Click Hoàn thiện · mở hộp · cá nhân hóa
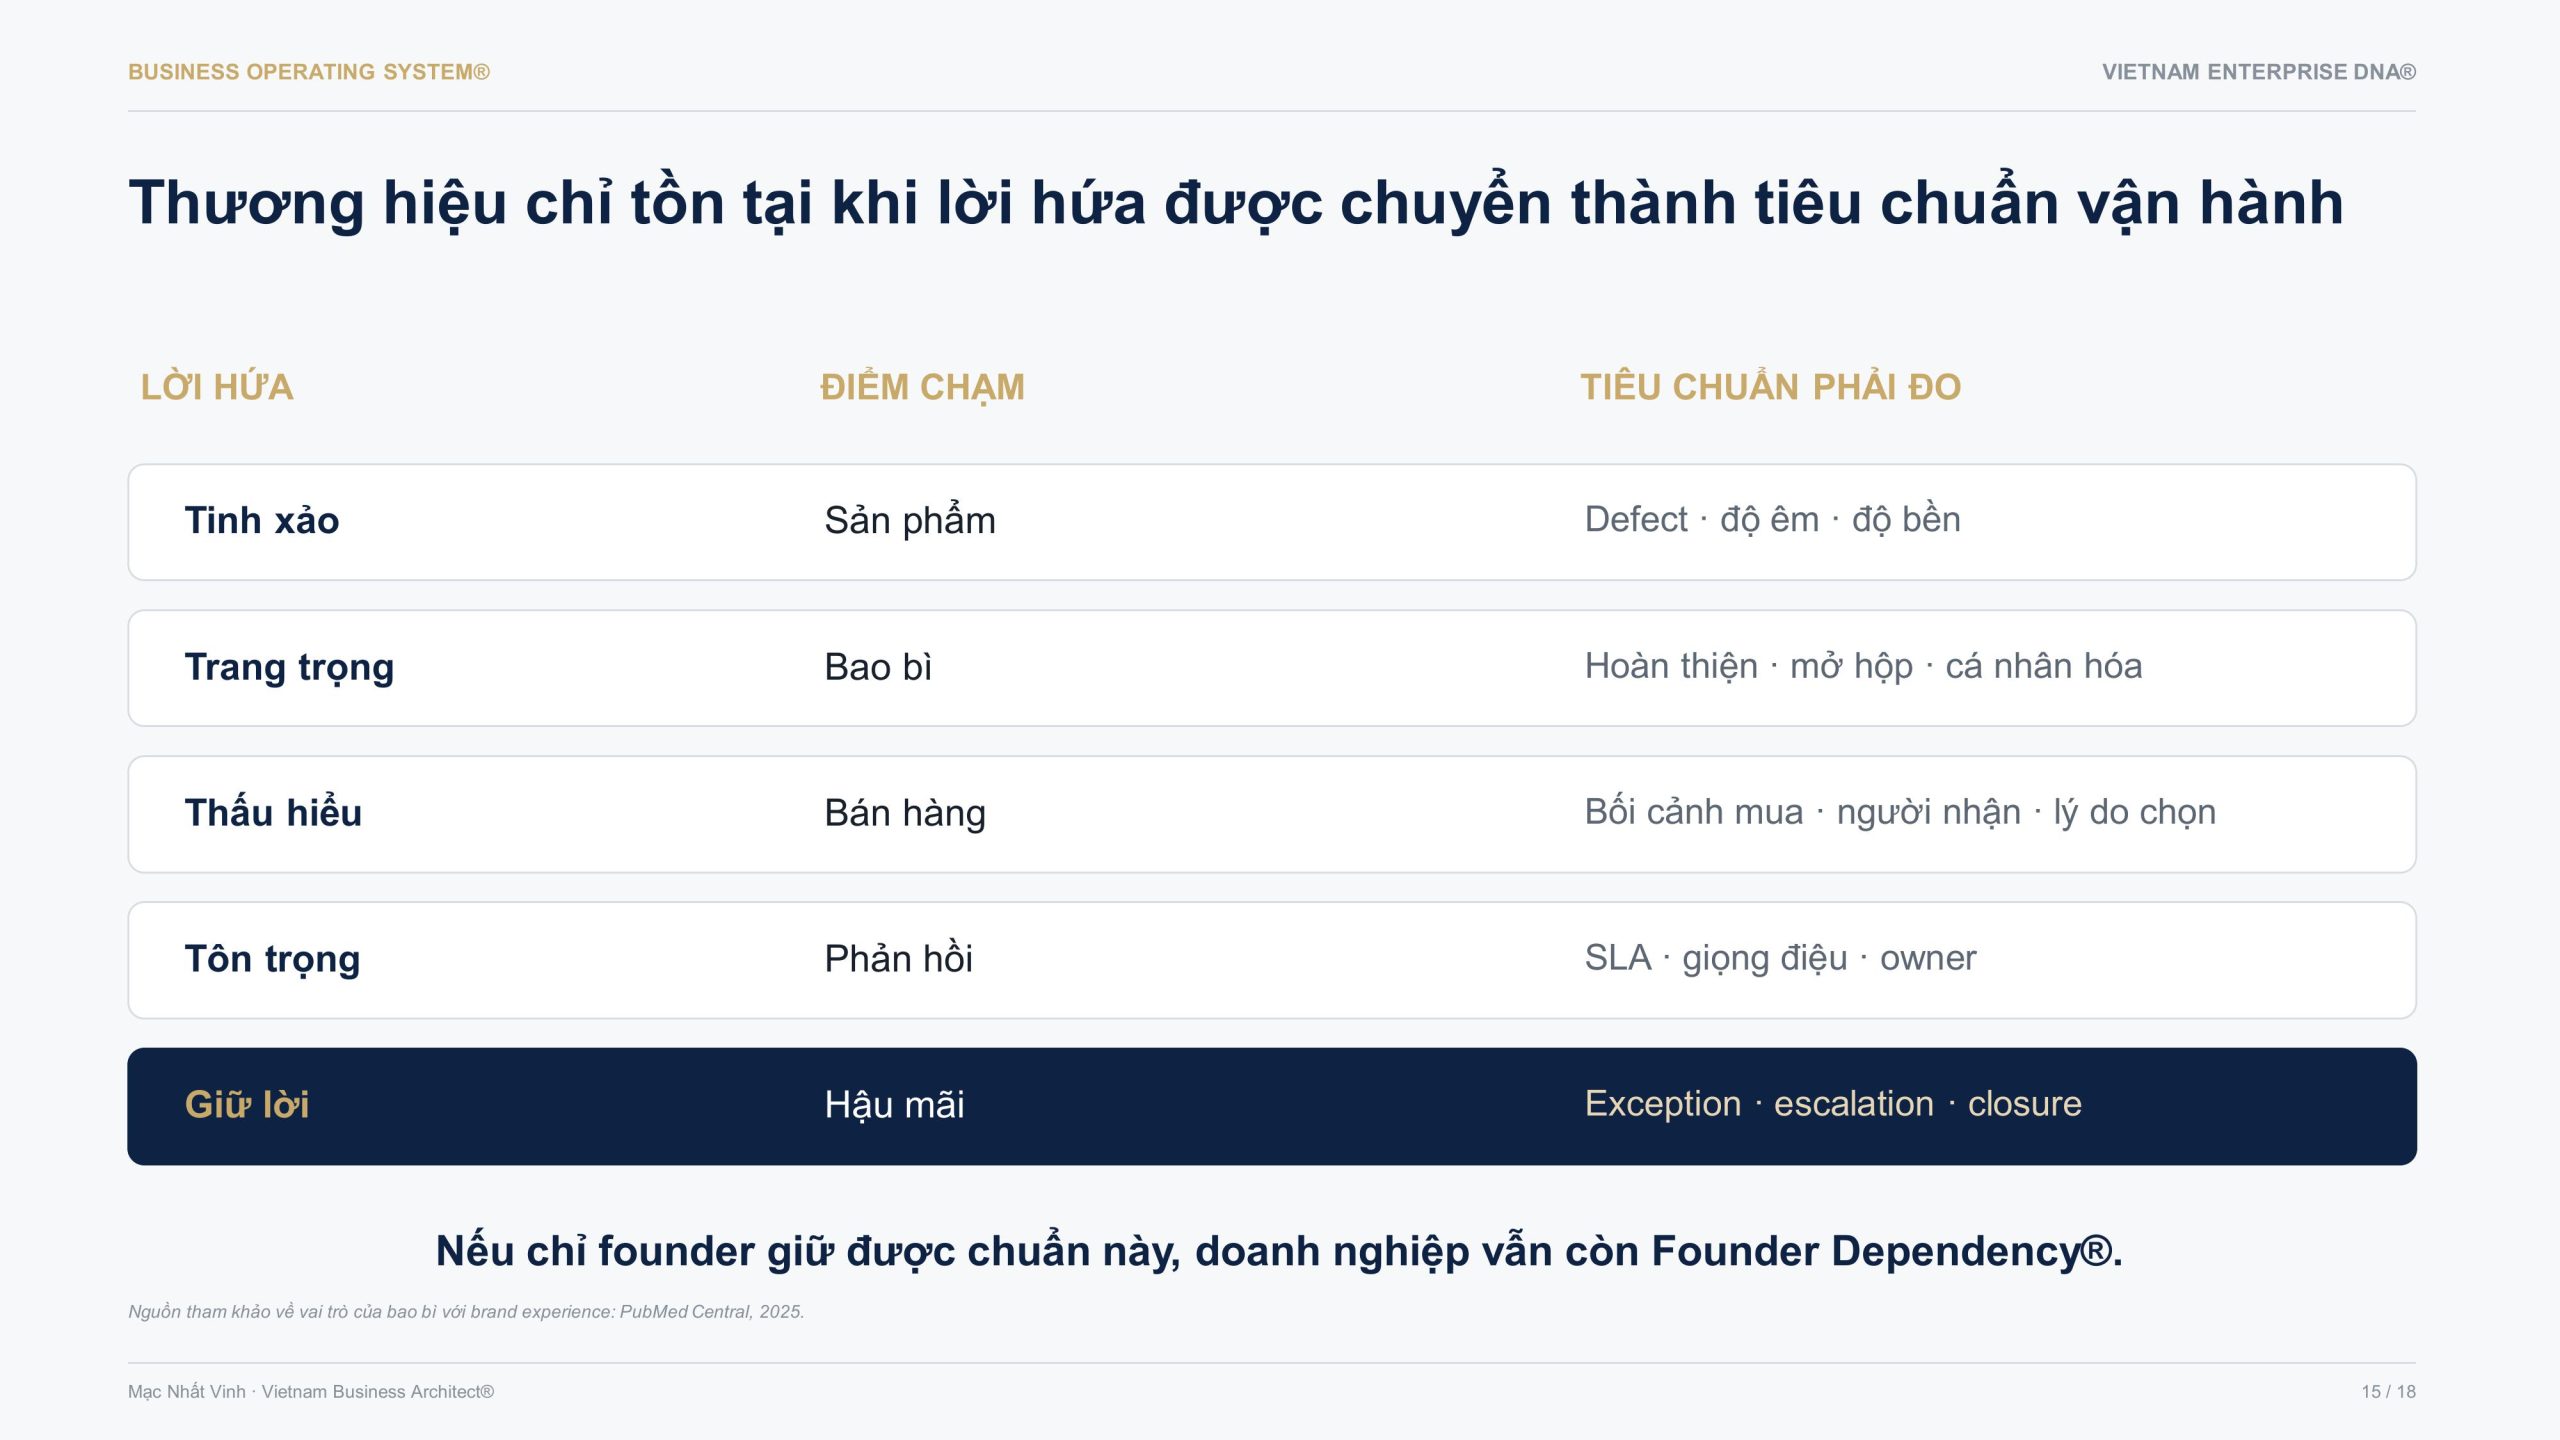The height and width of the screenshot is (1440, 2560). pyautogui.click(x=1864, y=667)
